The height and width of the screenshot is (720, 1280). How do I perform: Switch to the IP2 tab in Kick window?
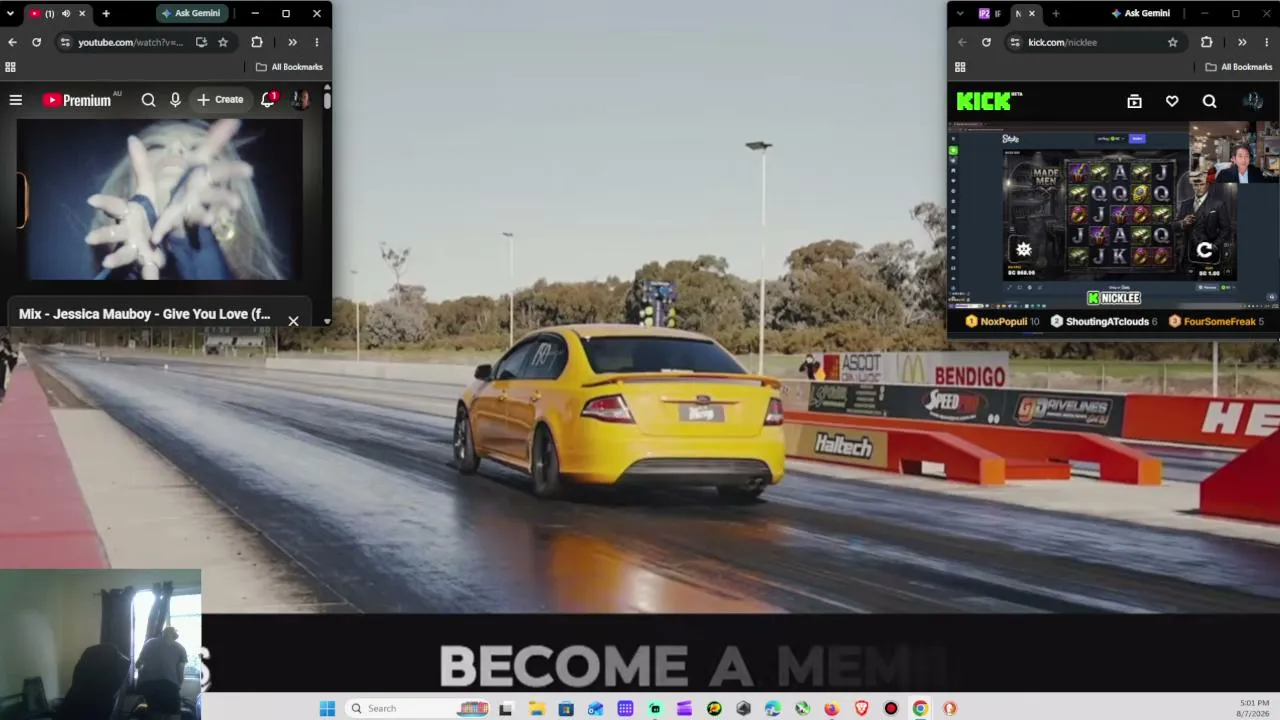click(990, 13)
